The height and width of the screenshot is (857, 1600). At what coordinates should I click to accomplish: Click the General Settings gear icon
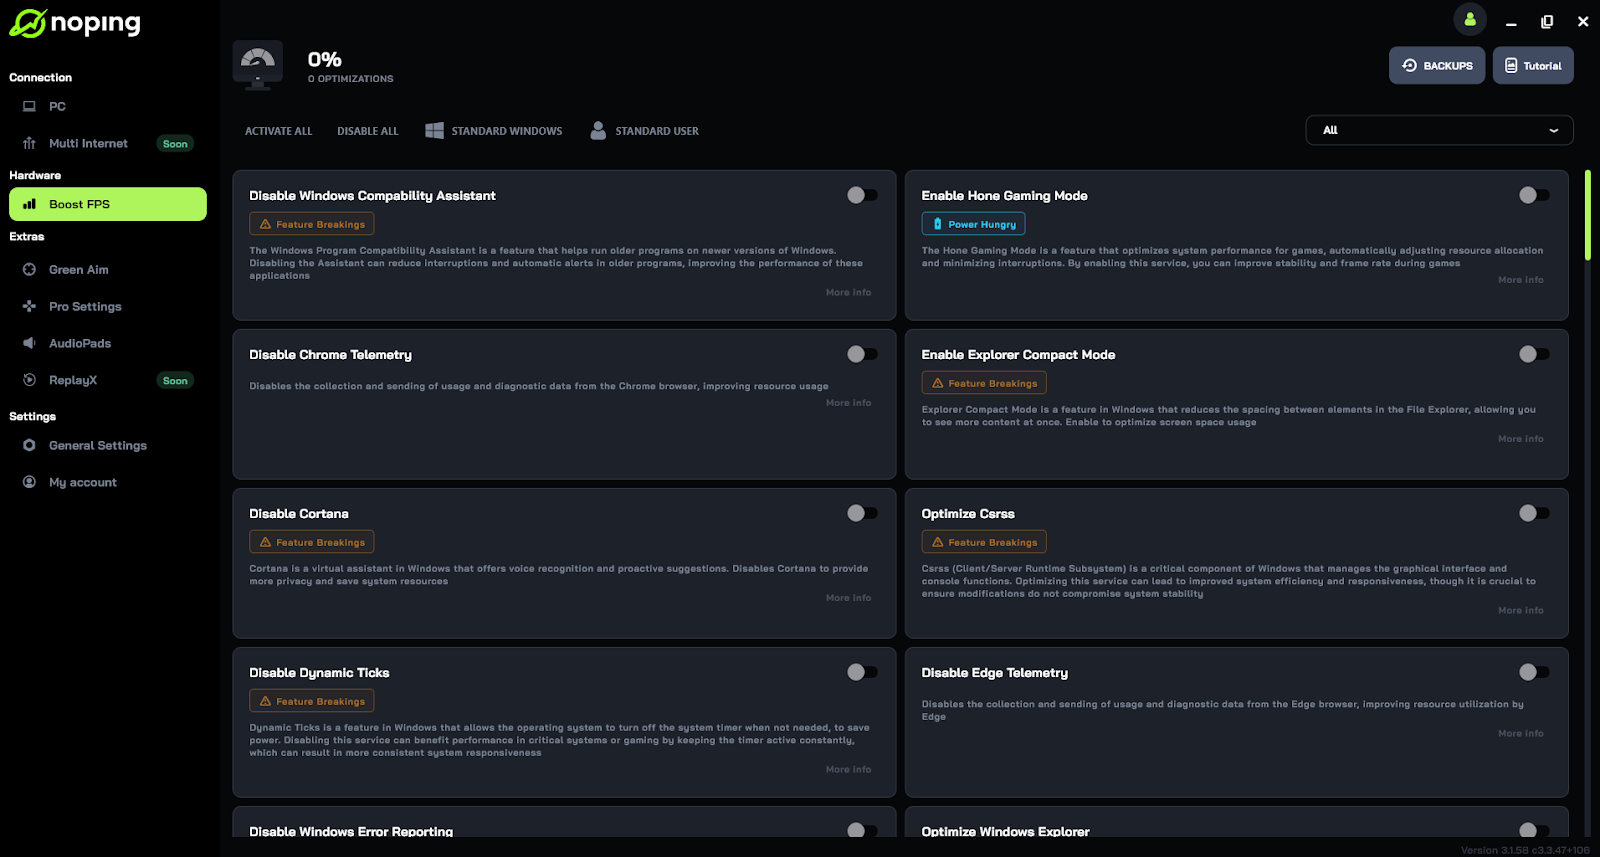coord(29,445)
